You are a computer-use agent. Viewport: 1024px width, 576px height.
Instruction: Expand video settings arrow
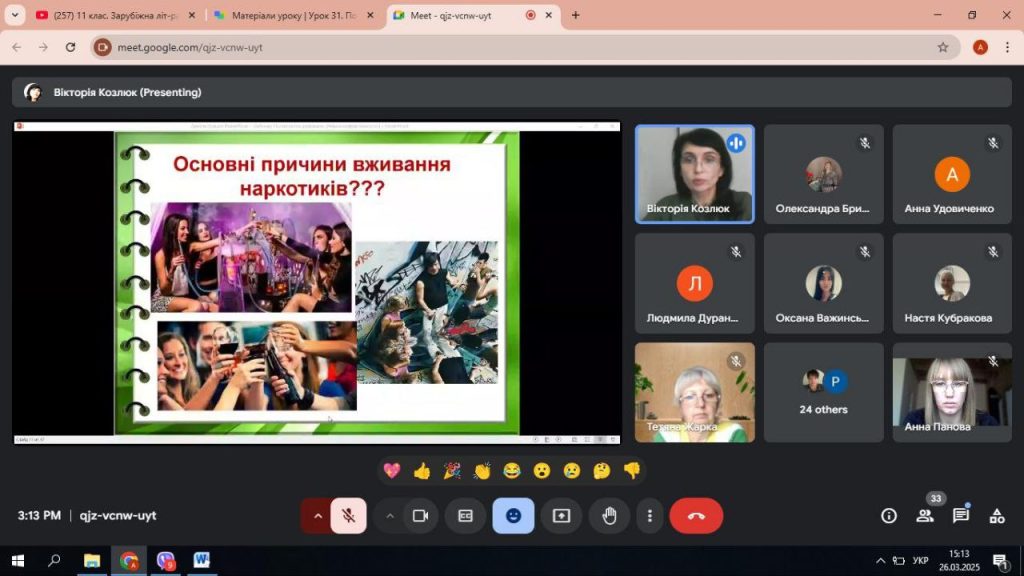click(389, 516)
